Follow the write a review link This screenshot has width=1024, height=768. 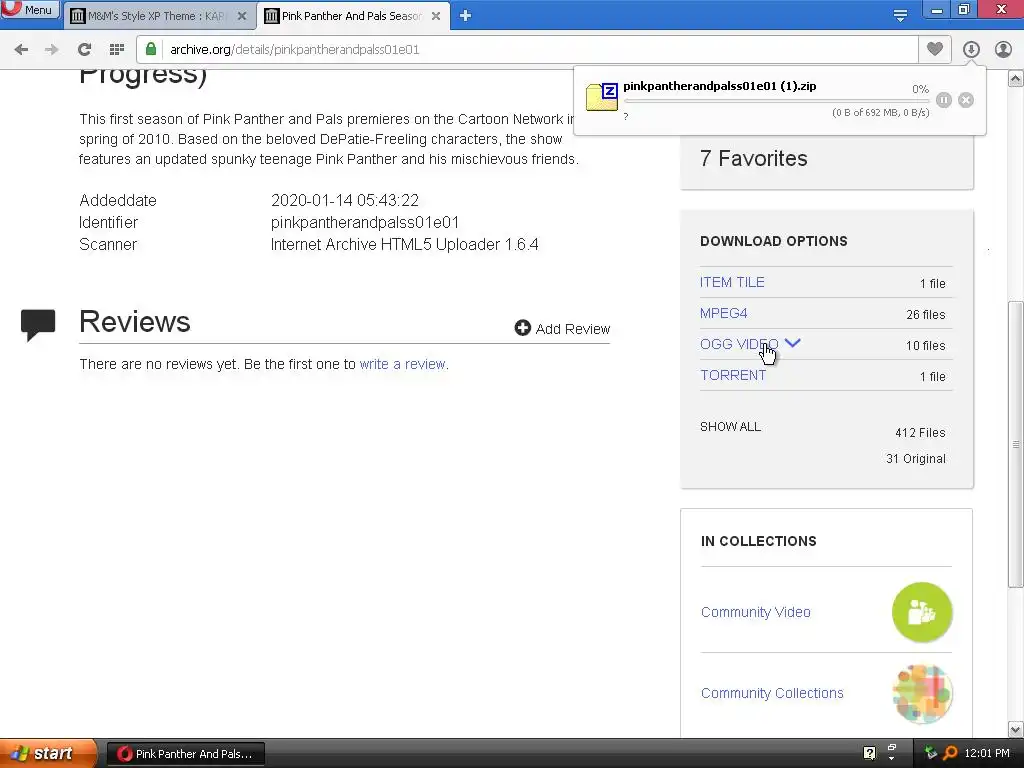tap(403, 364)
